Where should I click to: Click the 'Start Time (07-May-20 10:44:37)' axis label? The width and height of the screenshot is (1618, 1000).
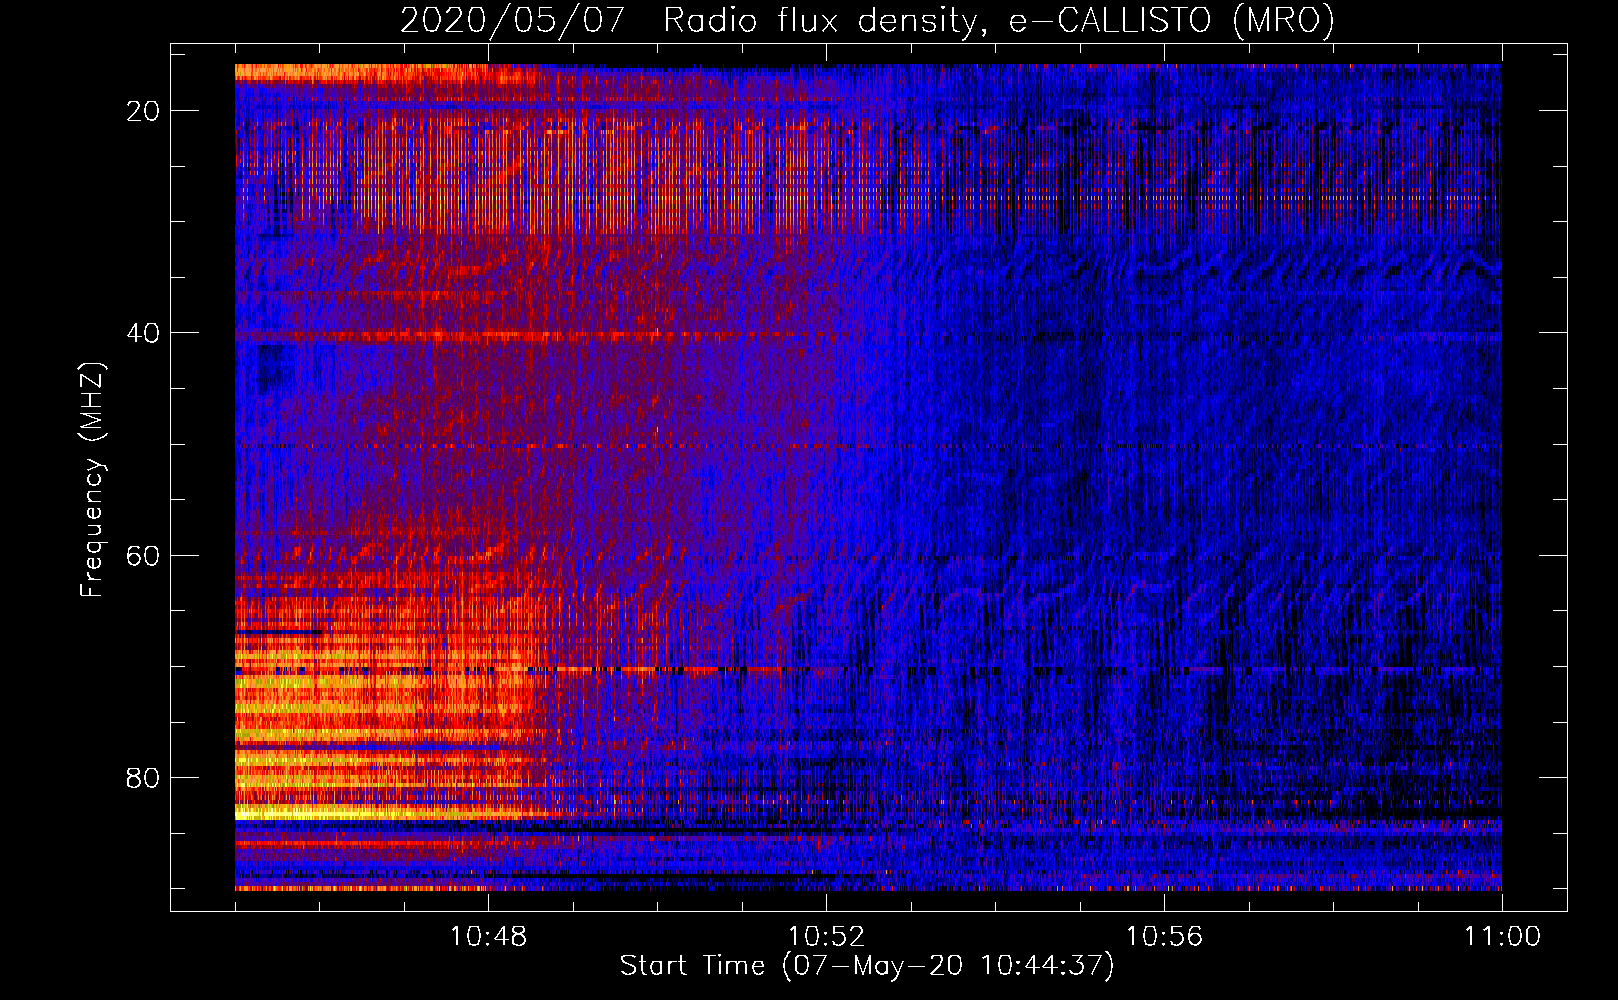(x=867, y=966)
